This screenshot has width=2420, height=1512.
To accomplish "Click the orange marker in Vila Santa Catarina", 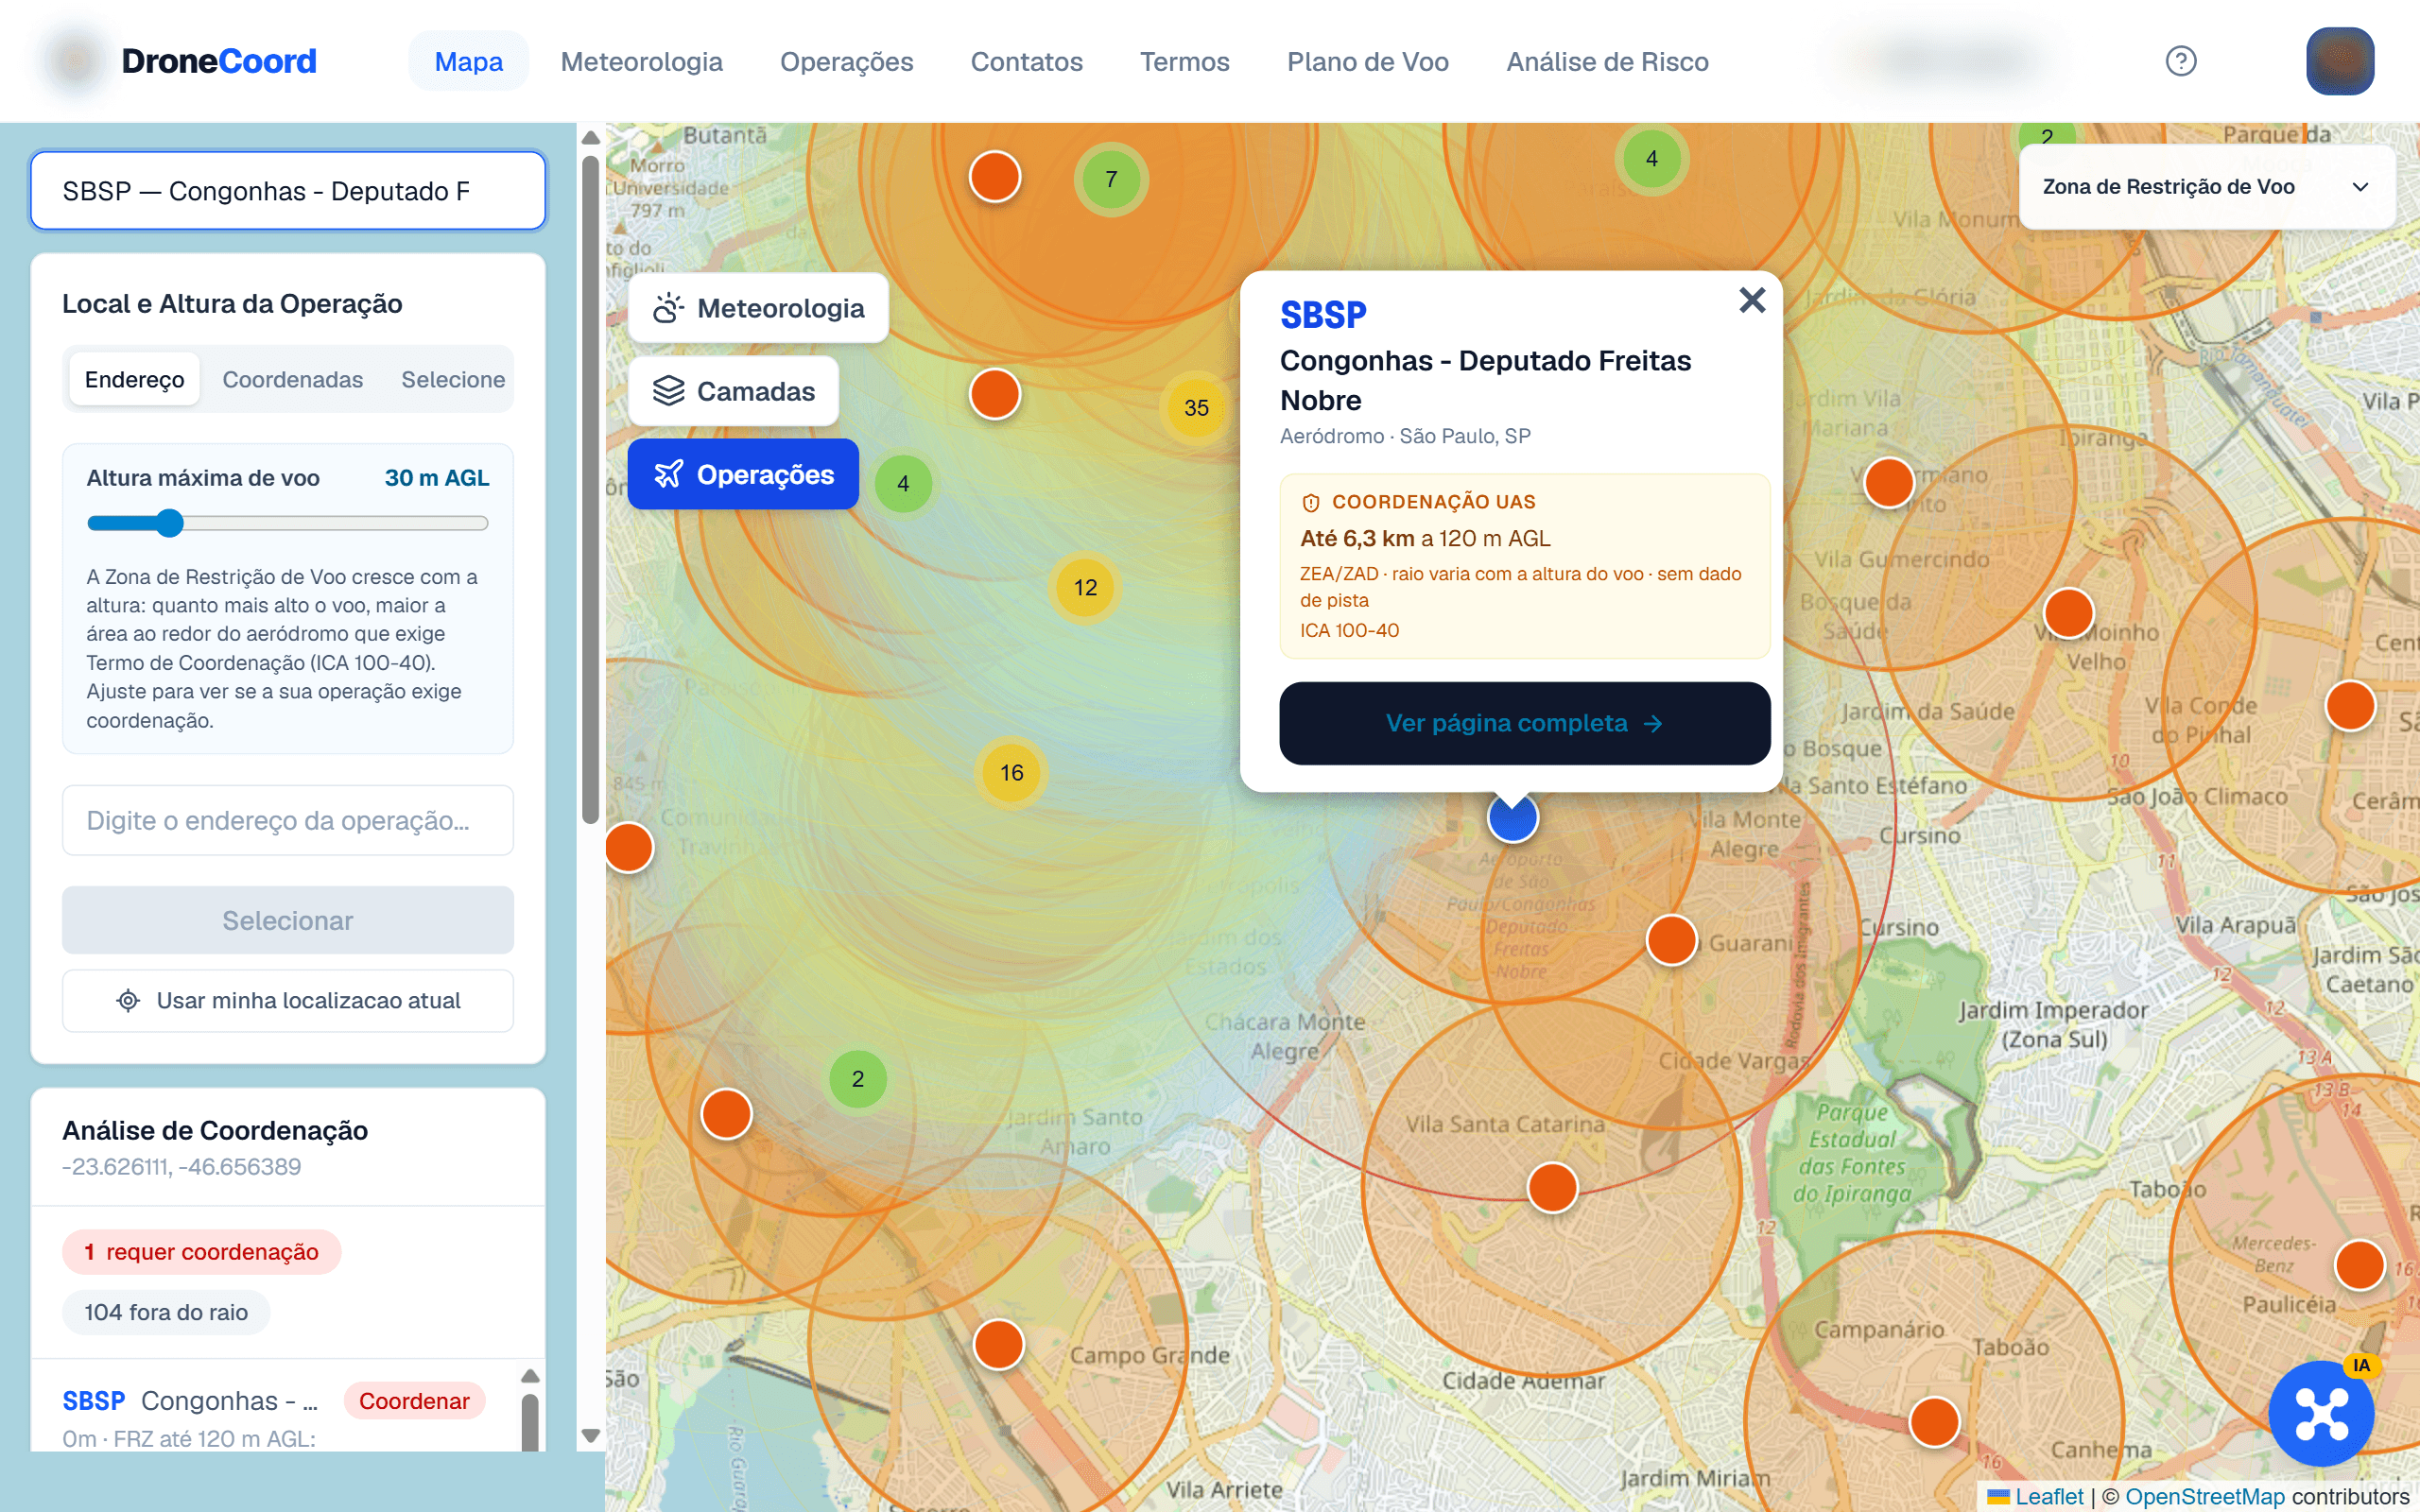I will tap(1552, 1187).
